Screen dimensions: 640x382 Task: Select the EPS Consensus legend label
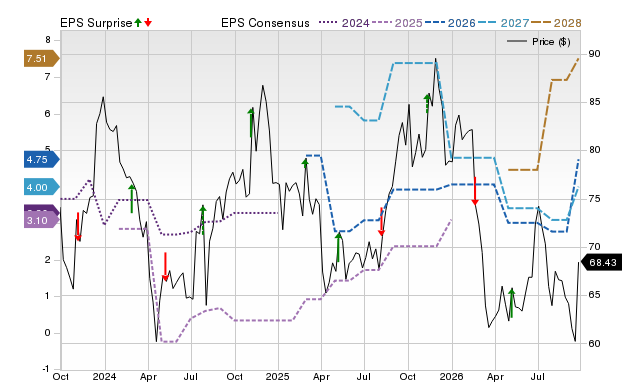(265, 23)
